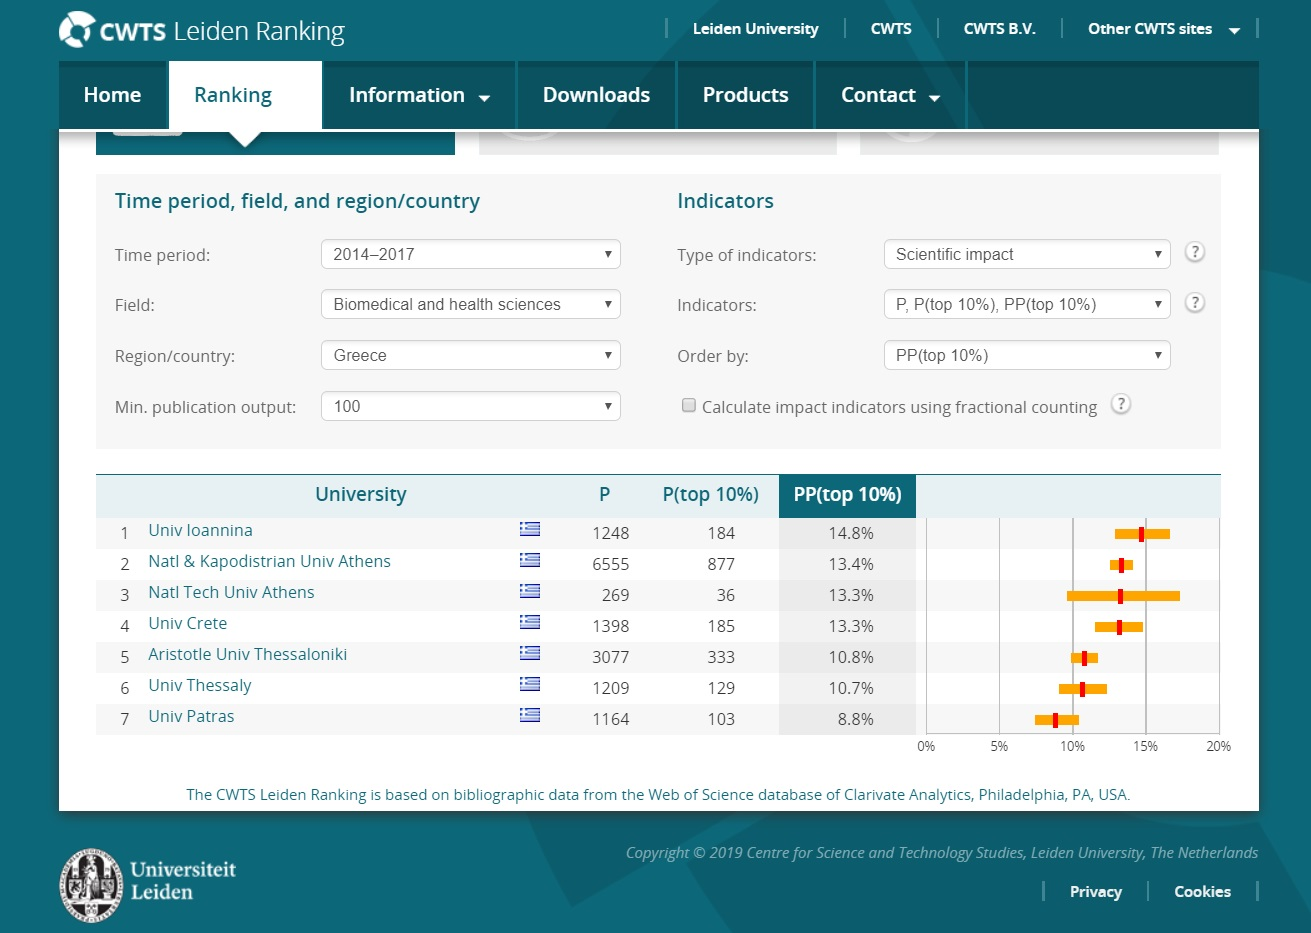Open Natl Tech Univ Athens link
1311x933 pixels.
tap(231, 592)
